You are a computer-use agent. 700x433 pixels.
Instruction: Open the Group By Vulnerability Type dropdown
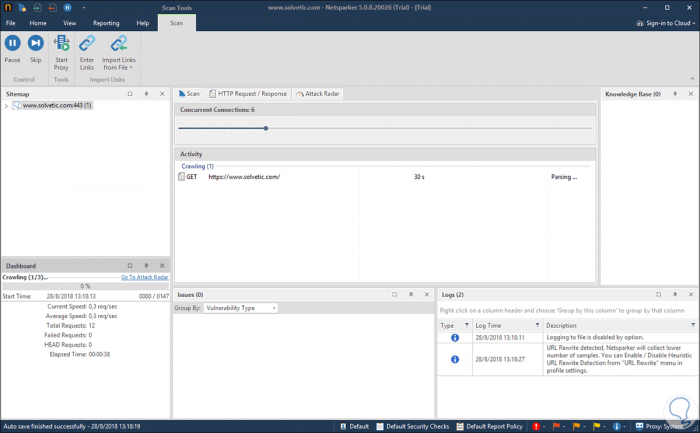point(241,308)
